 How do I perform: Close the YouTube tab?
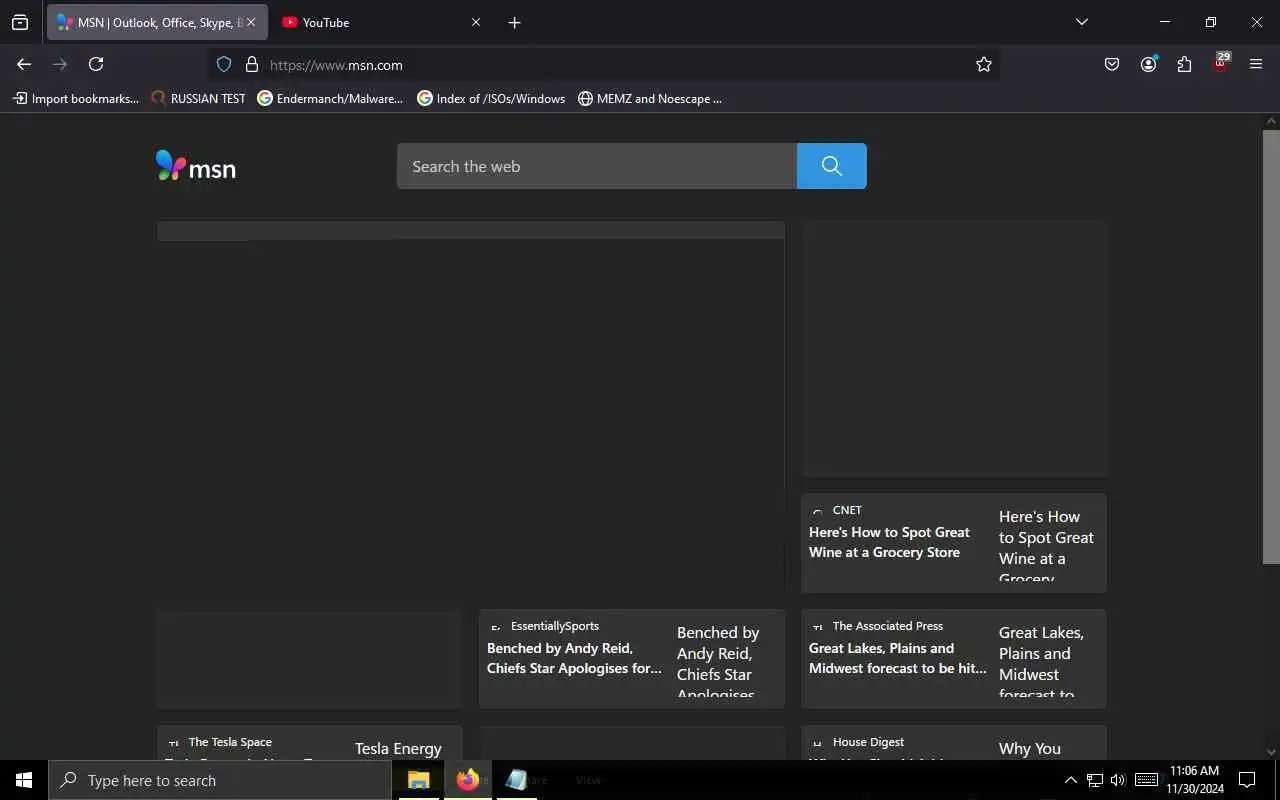tap(476, 22)
